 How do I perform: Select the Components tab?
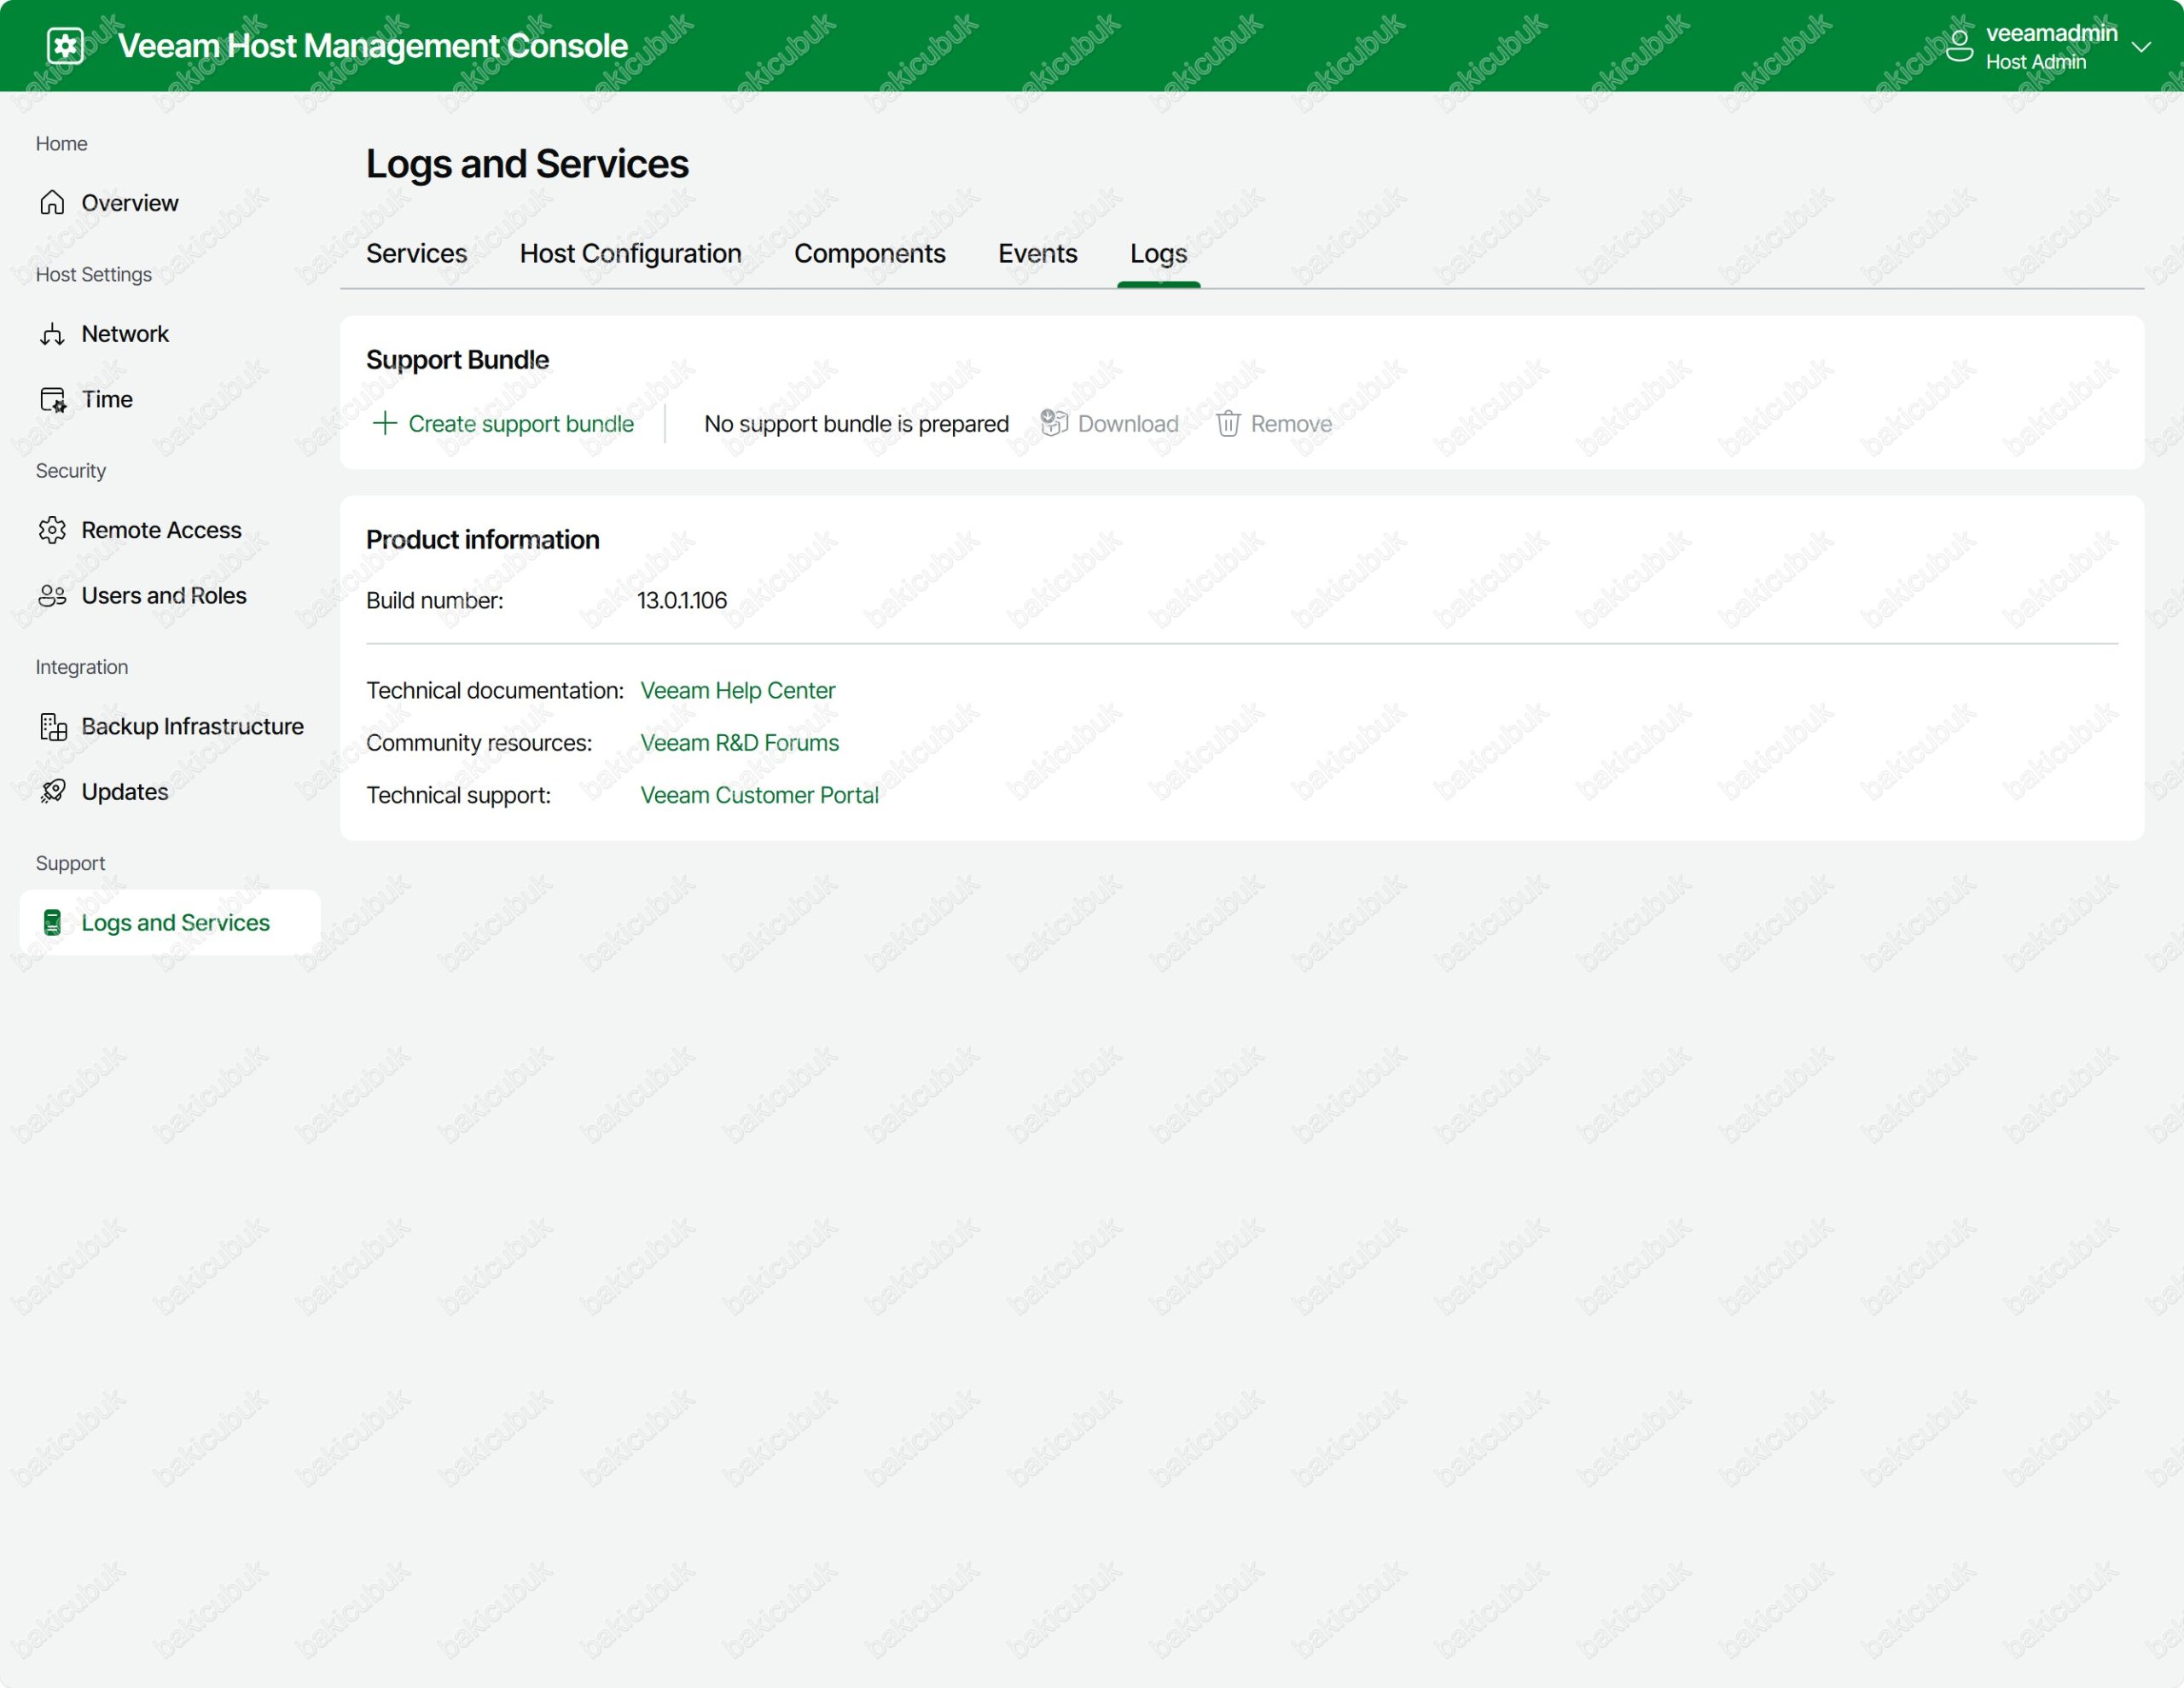pos(869,254)
